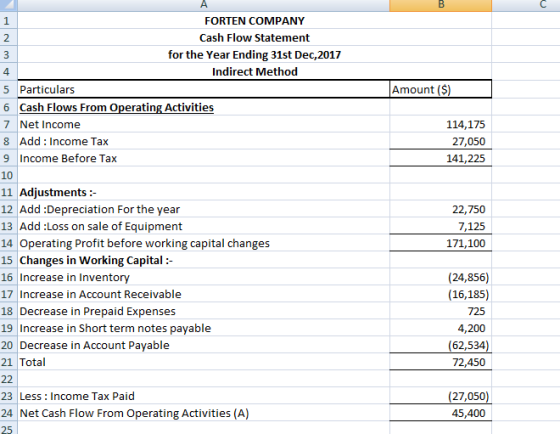The height and width of the screenshot is (434, 560).
Task: Click 'Less : Income Tax Paid' cell
Action: point(204,396)
